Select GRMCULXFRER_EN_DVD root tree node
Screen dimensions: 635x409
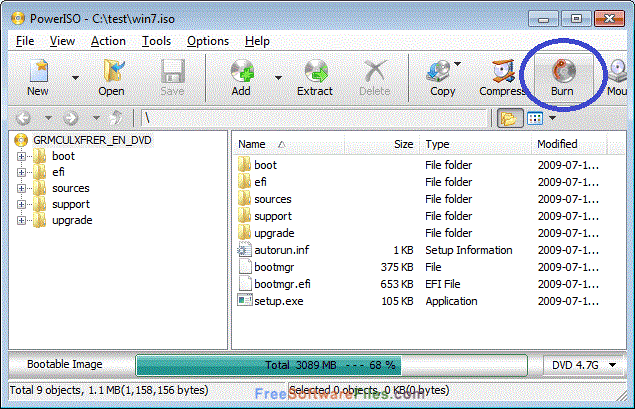tap(92, 140)
